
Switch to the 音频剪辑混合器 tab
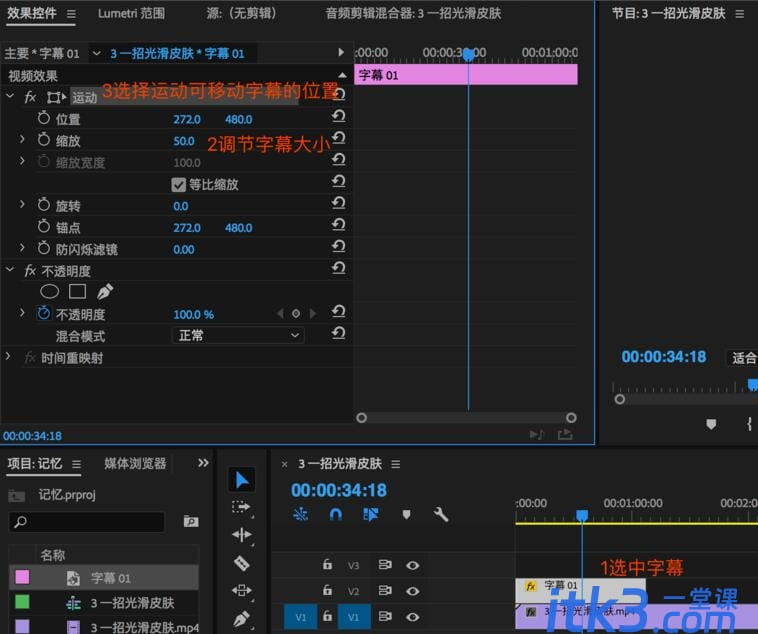coord(413,13)
